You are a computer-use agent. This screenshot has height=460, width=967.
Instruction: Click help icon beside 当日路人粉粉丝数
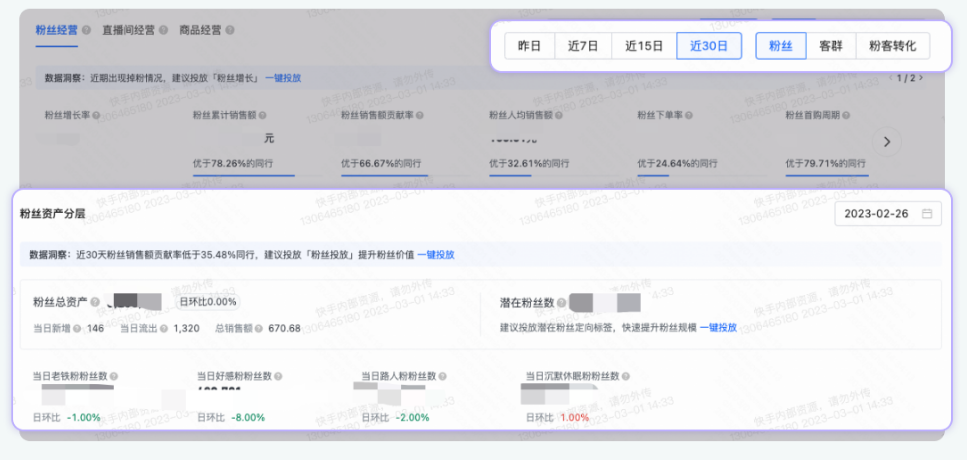443,376
